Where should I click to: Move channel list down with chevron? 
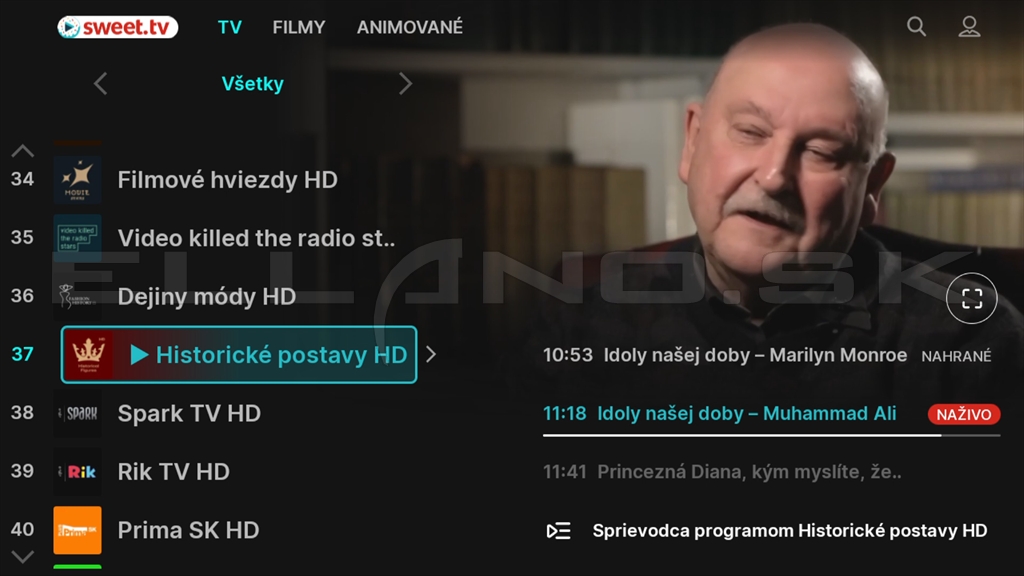tap(22, 557)
